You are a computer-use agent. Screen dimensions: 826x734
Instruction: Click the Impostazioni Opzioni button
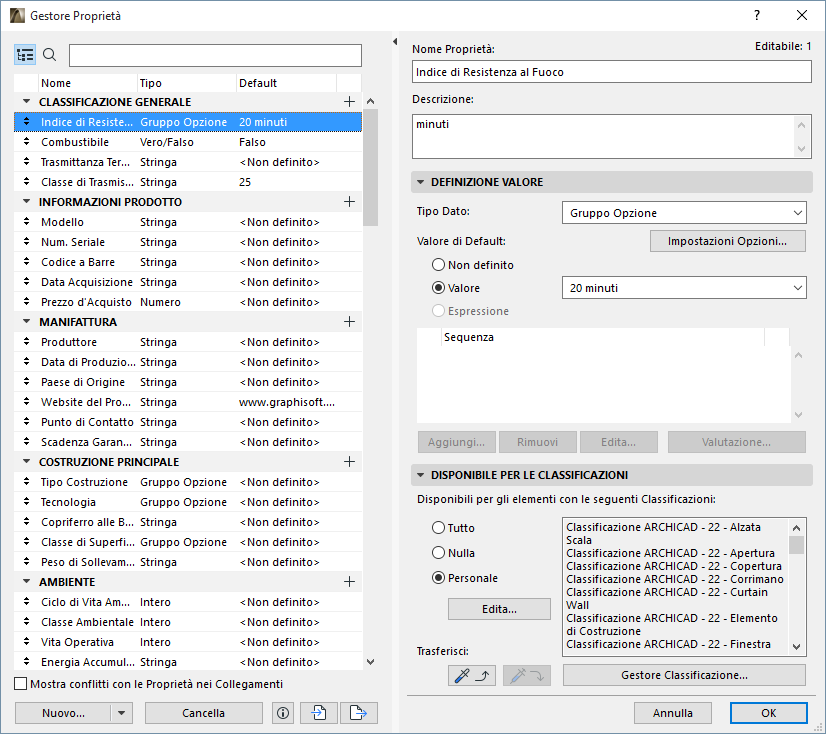click(727, 241)
